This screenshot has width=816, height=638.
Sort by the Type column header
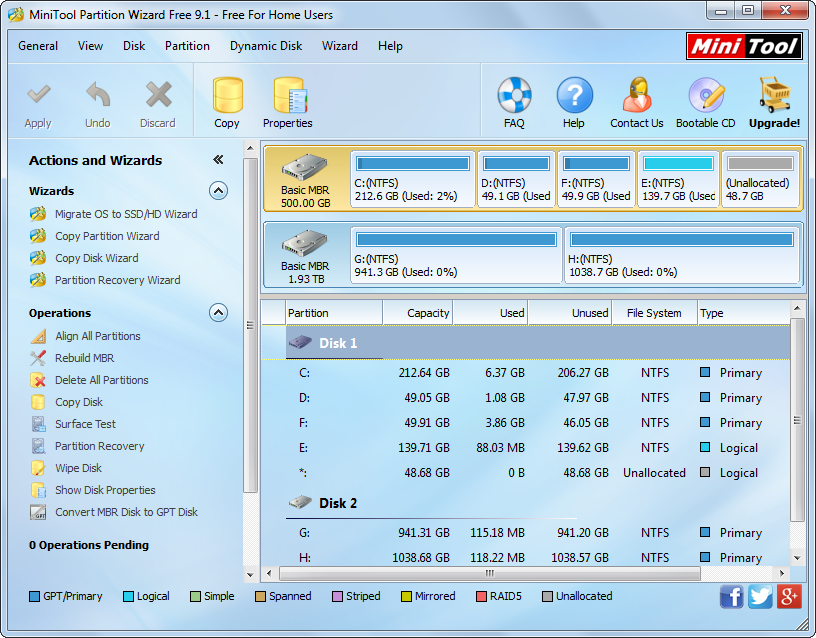coord(744,313)
